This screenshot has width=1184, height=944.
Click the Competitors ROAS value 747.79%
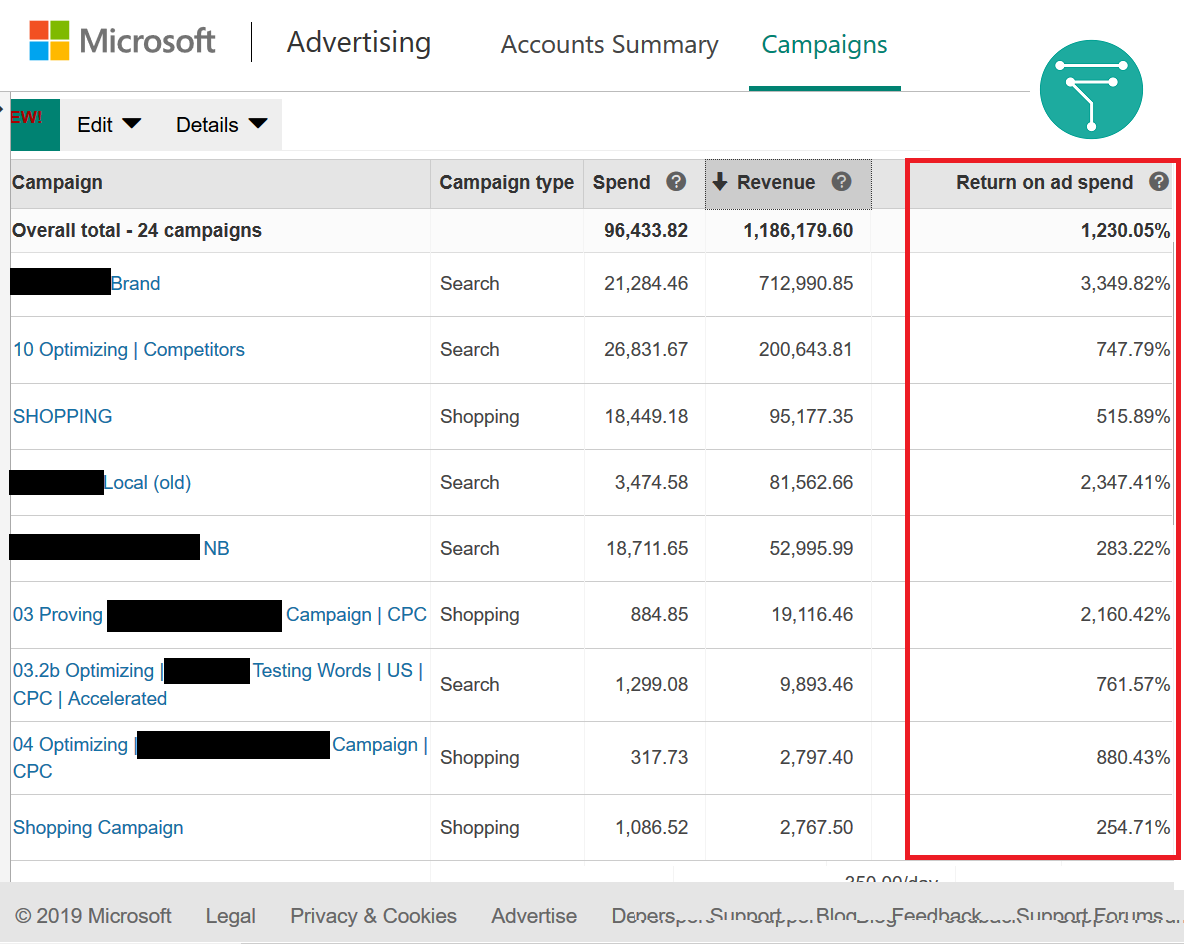(1133, 350)
